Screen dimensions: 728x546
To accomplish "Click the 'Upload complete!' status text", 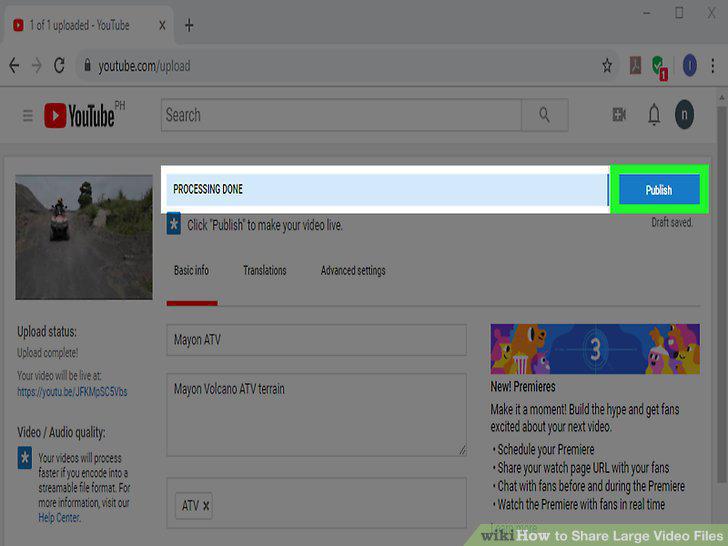I will 47,353.
